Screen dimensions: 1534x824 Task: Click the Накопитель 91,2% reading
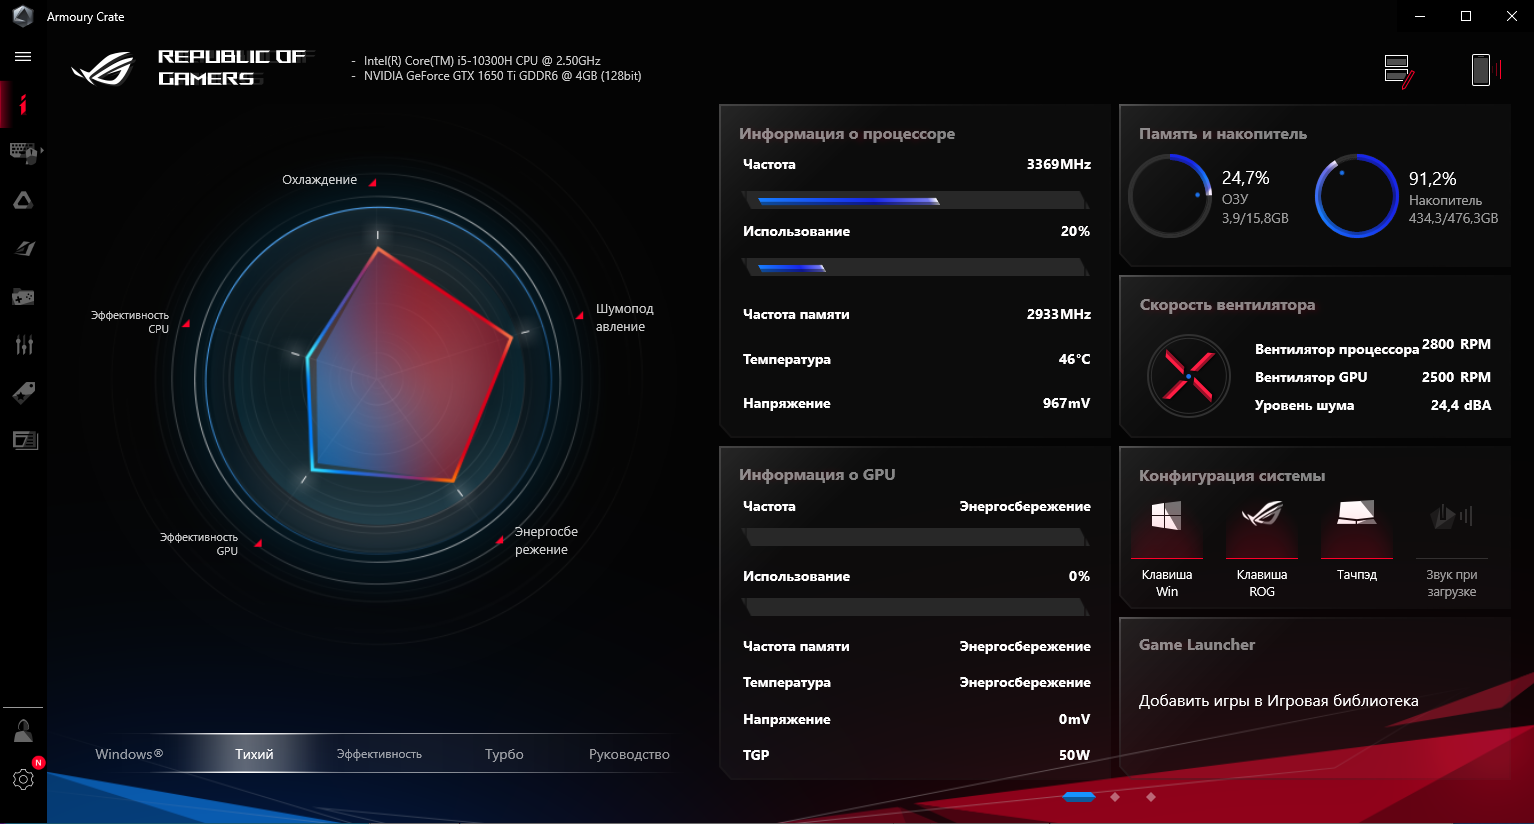1433,179
